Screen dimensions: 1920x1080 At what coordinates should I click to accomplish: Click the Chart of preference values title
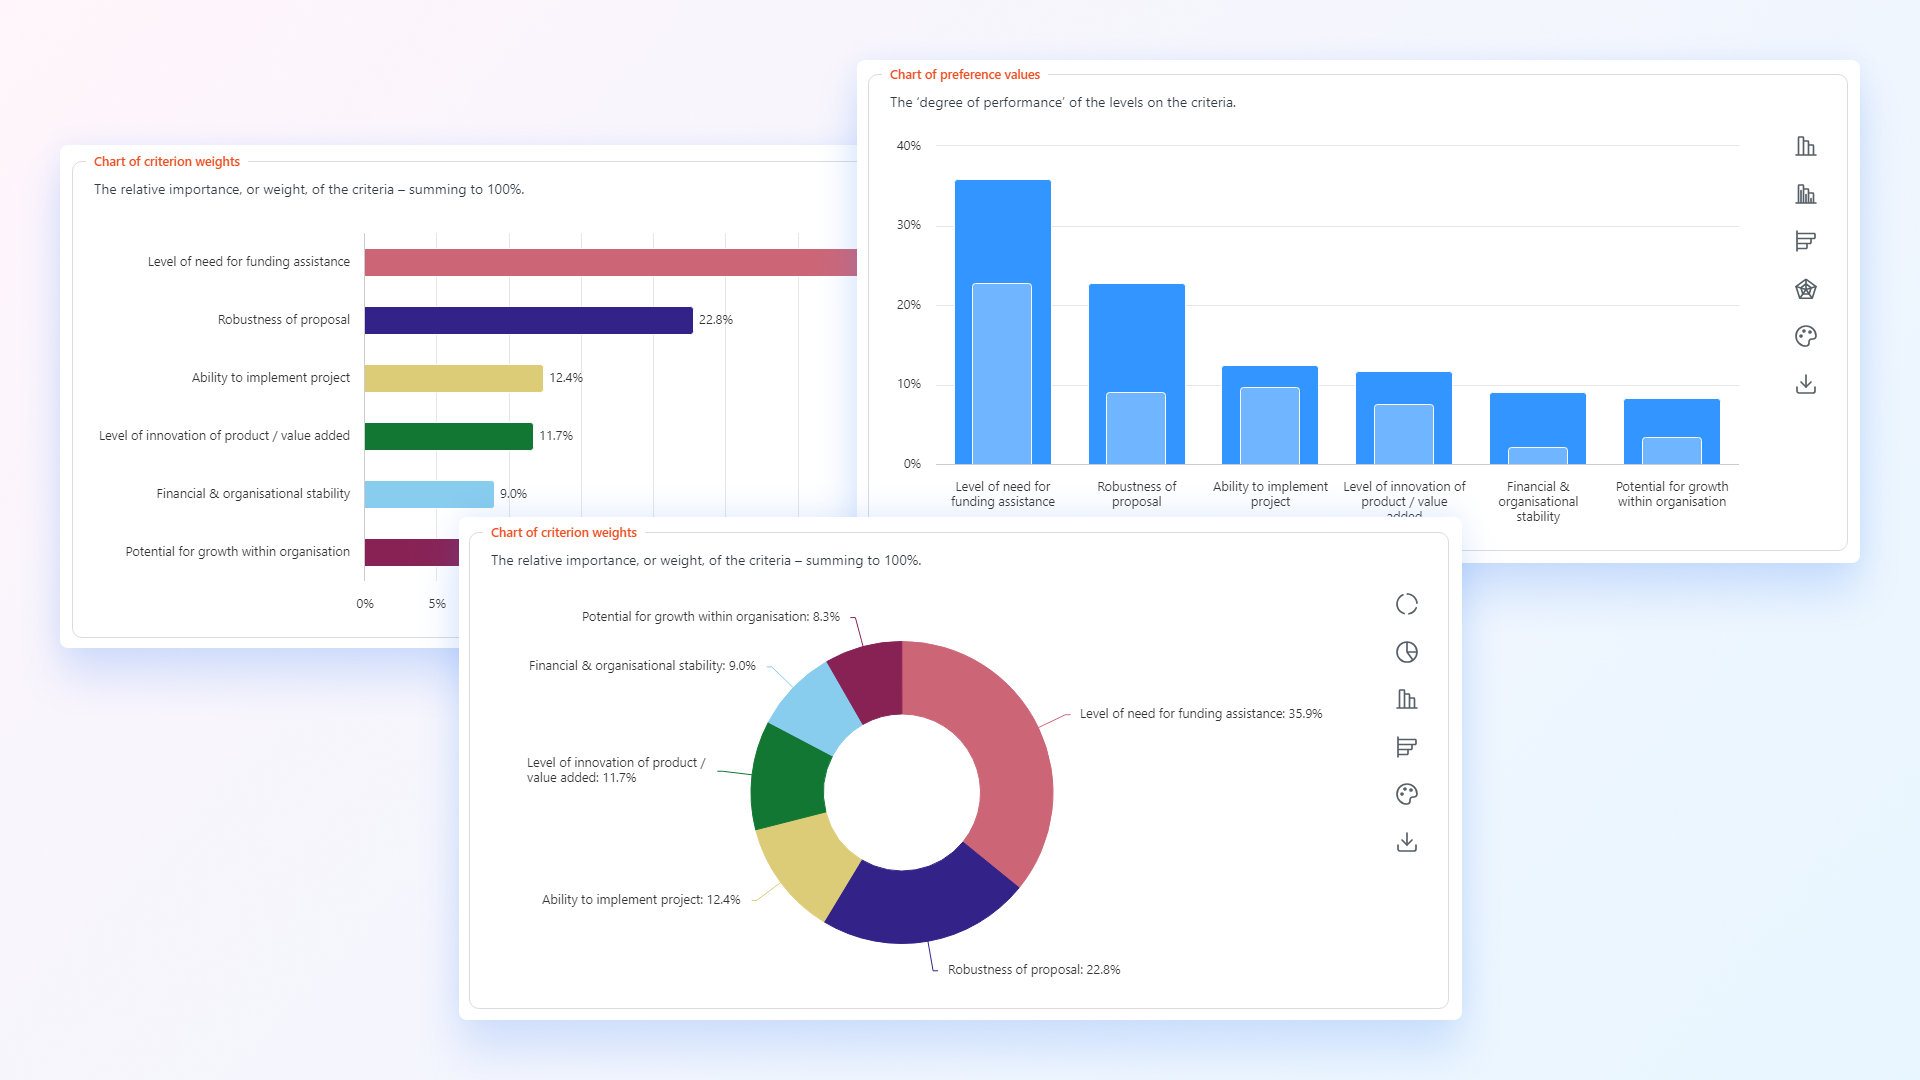click(964, 75)
